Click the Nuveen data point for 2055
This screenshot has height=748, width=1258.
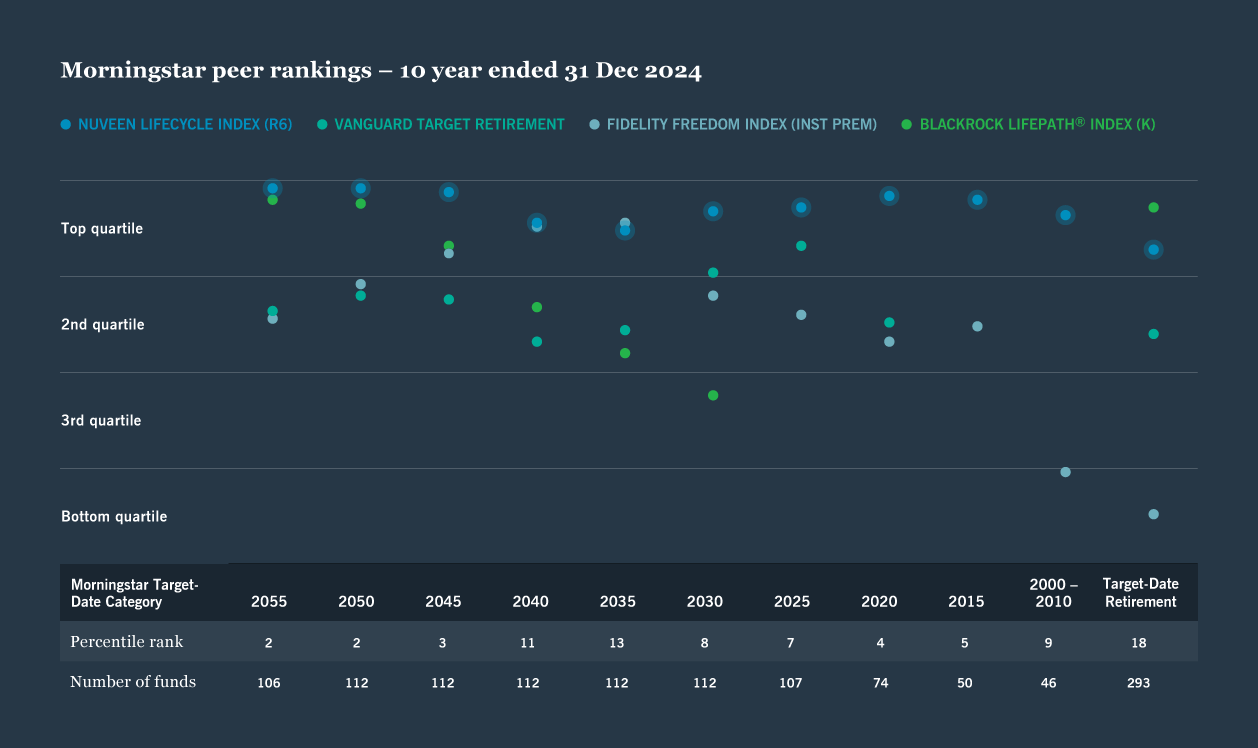coord(272,188)
